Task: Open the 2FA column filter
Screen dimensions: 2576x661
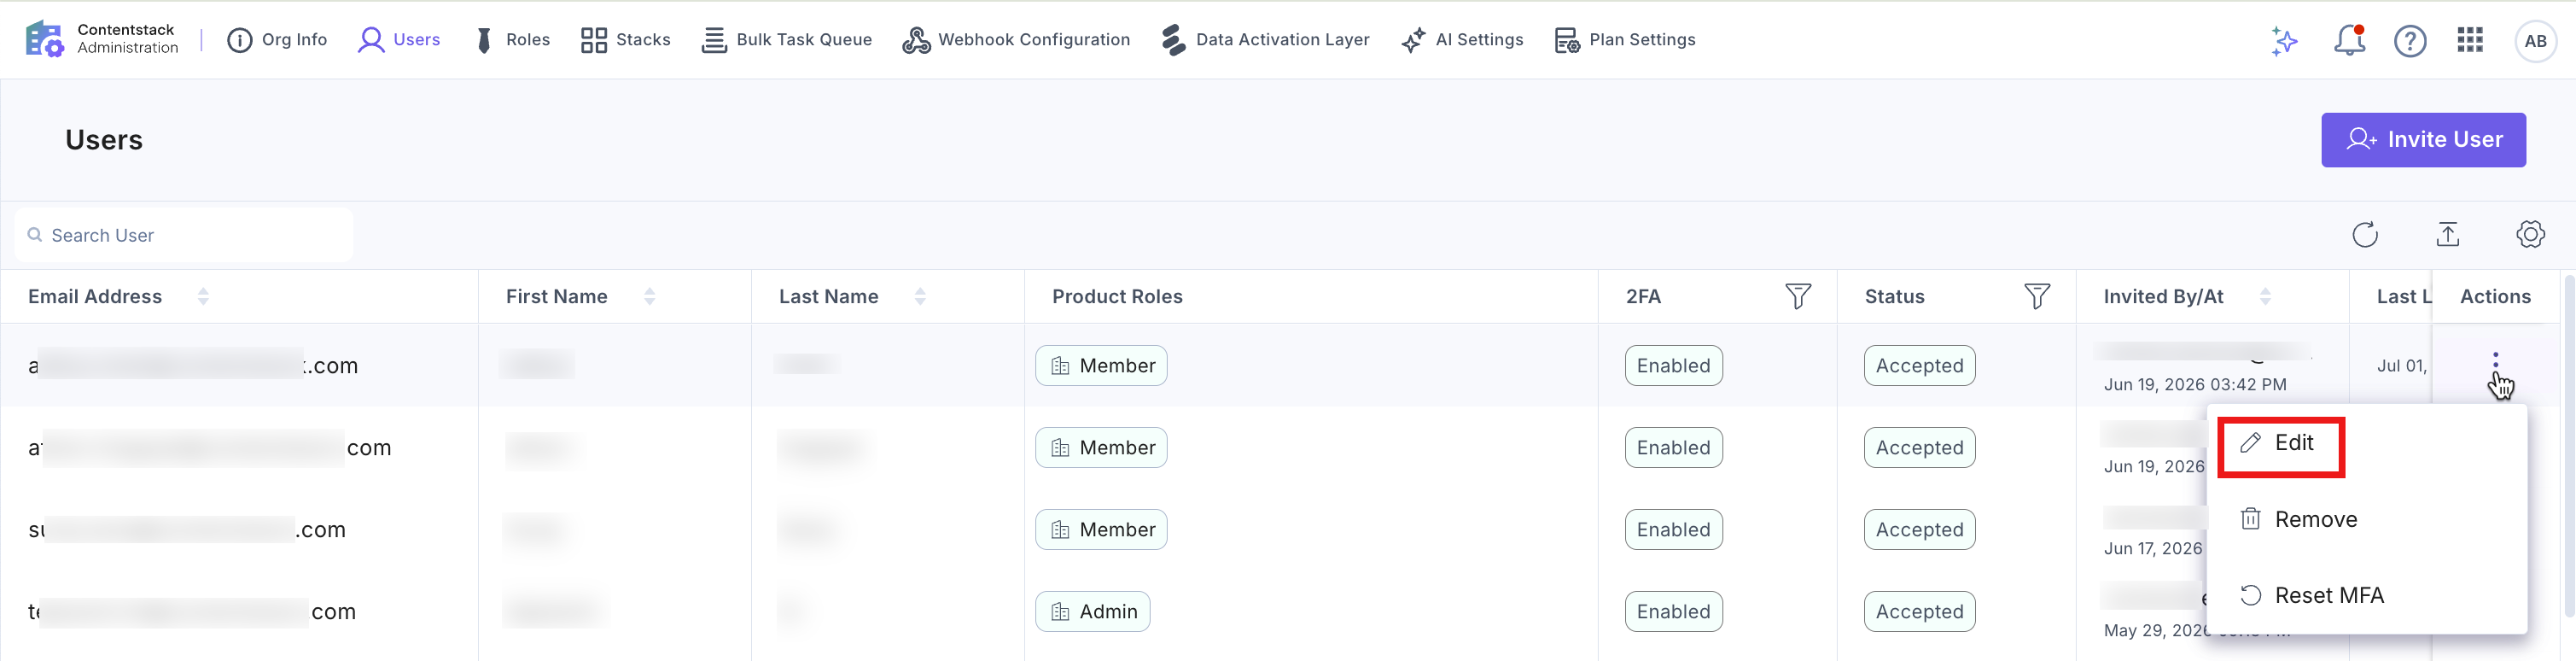Action: click(x=1797, y=297)
